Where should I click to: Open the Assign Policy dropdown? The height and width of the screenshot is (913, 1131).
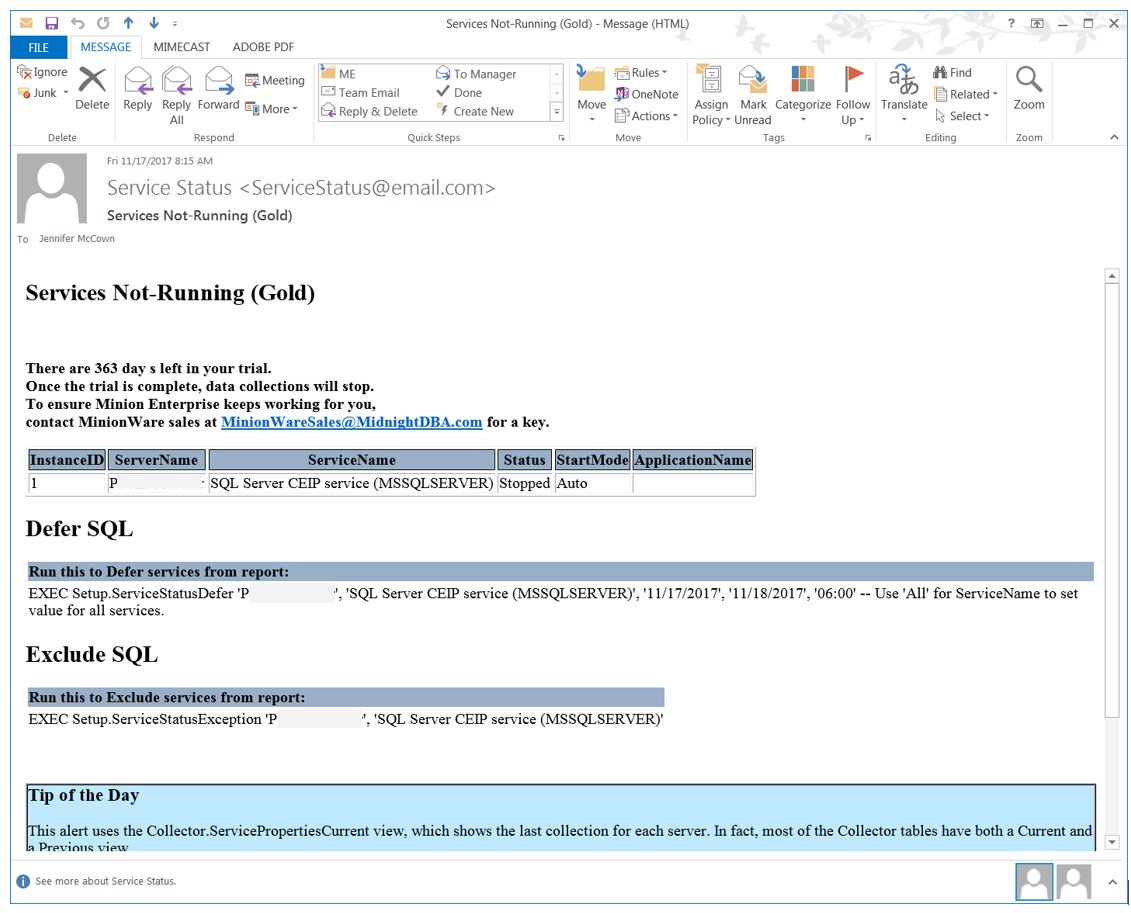[x=711, y=95]
